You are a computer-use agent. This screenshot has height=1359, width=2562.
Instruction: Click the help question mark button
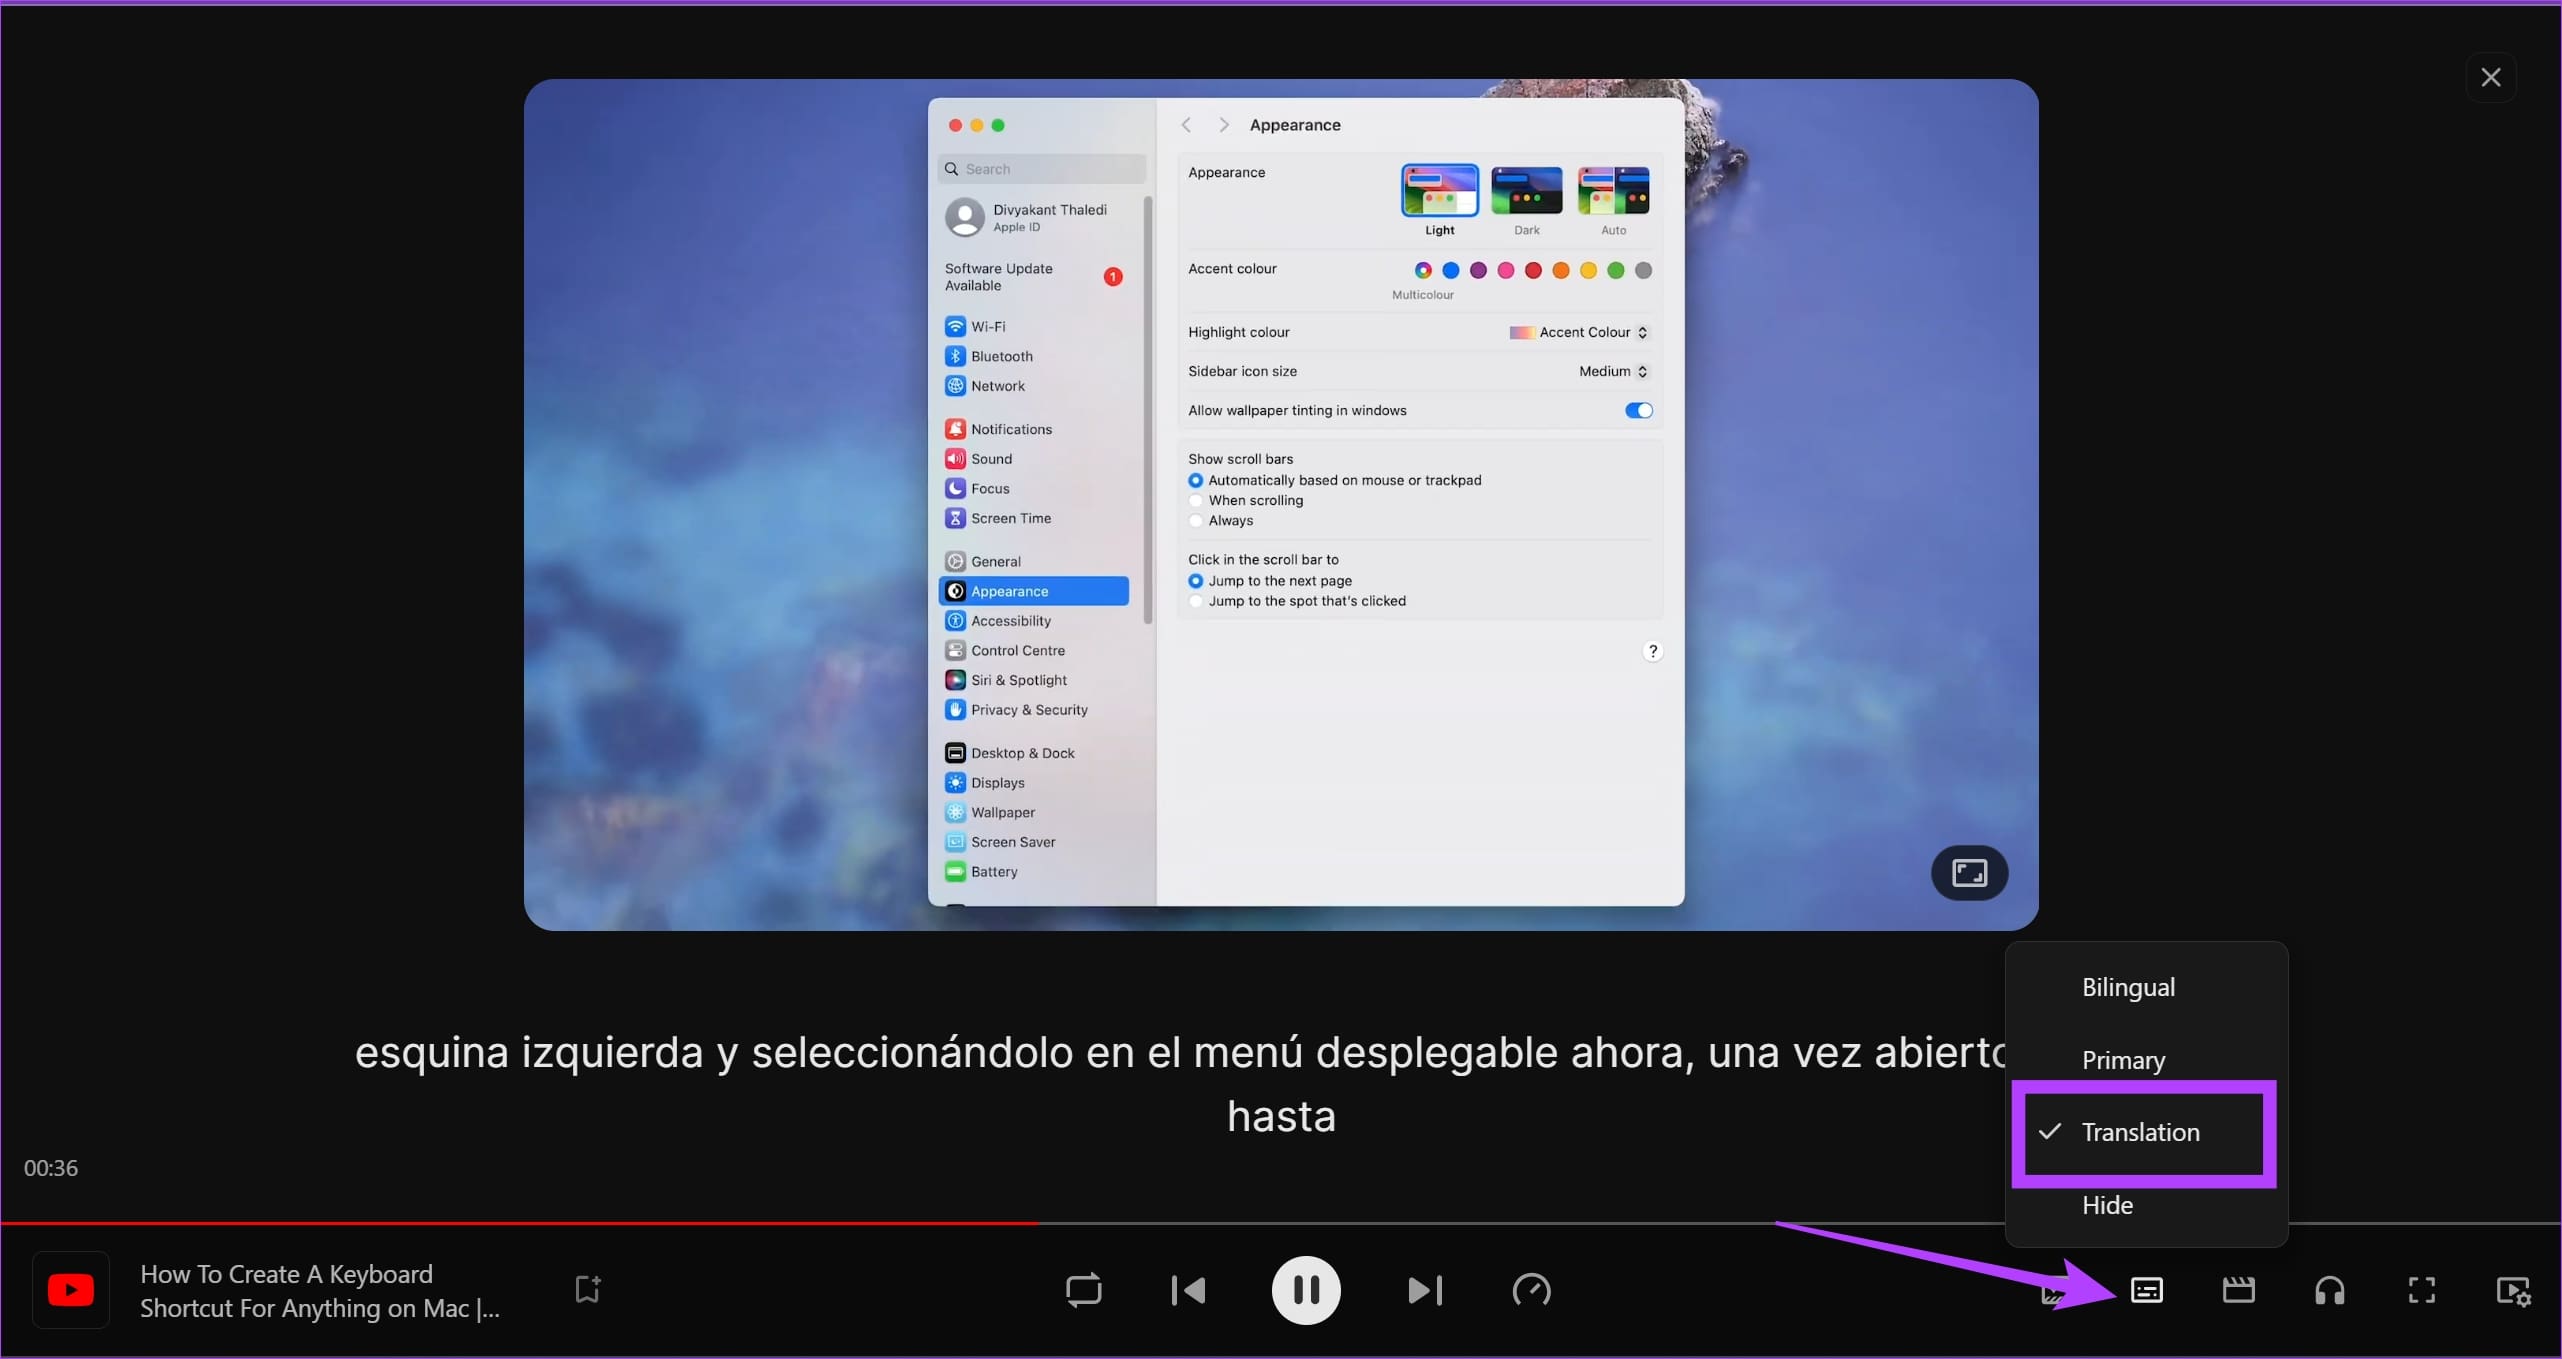click(x=1653, y=650)
